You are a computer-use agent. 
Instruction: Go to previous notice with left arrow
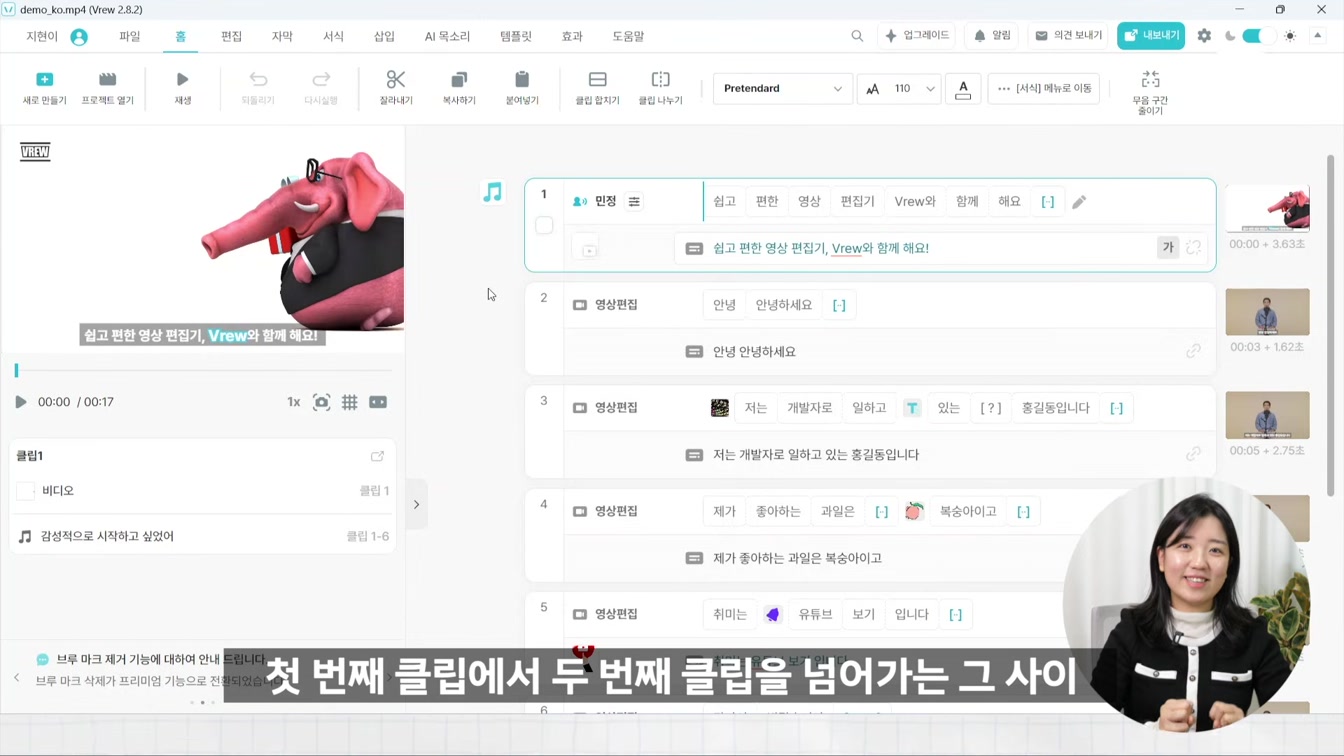(17, 678)
